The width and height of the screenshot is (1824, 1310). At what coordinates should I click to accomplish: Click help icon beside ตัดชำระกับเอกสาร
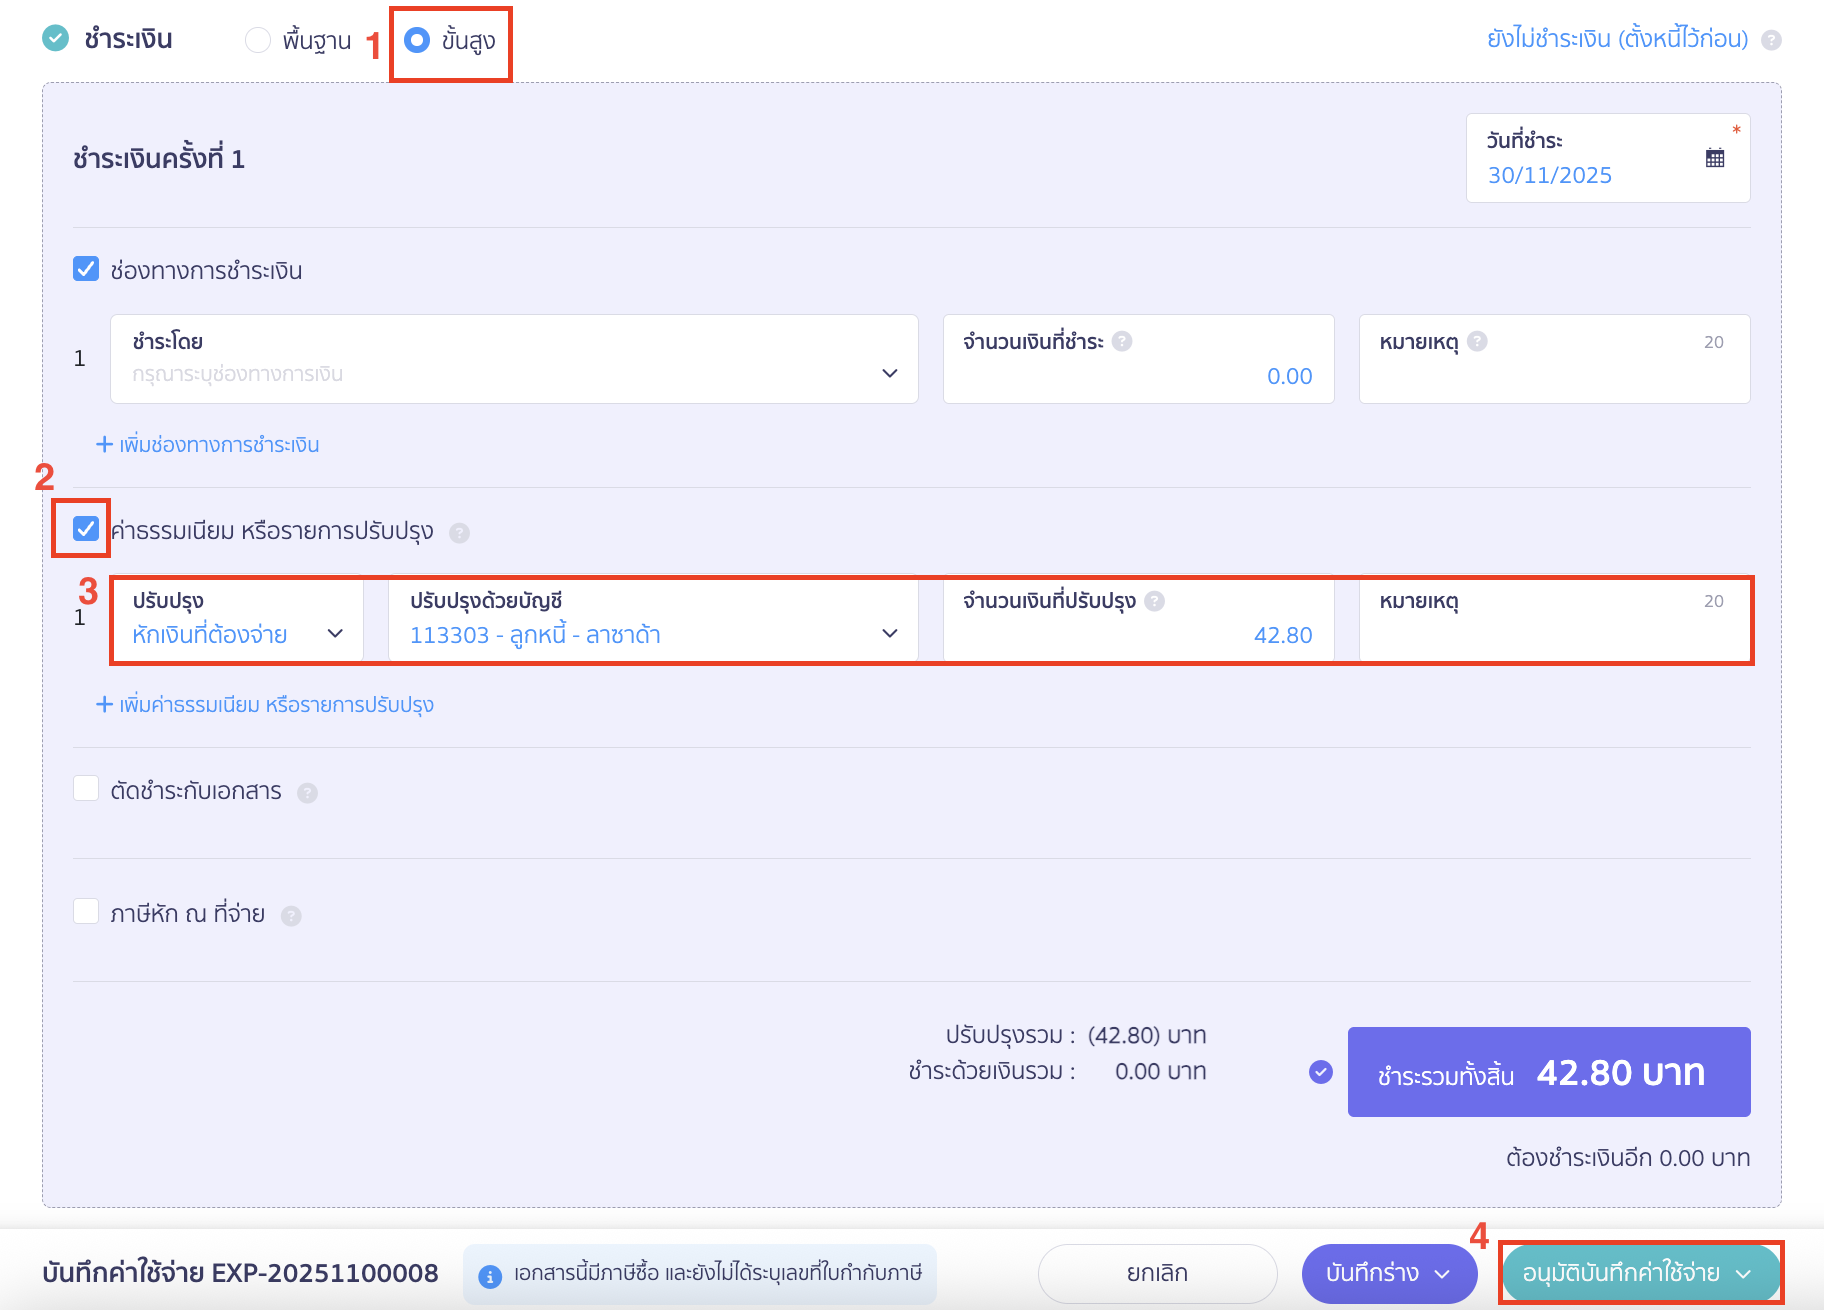pyautogui.click(x=308, y=793)
